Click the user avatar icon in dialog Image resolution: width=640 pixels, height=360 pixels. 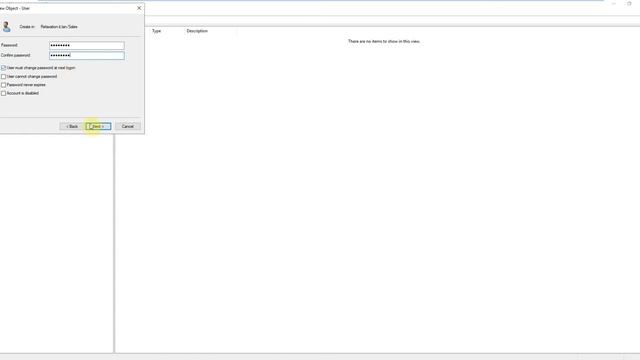pyautogui.click(x=7, y=27)
